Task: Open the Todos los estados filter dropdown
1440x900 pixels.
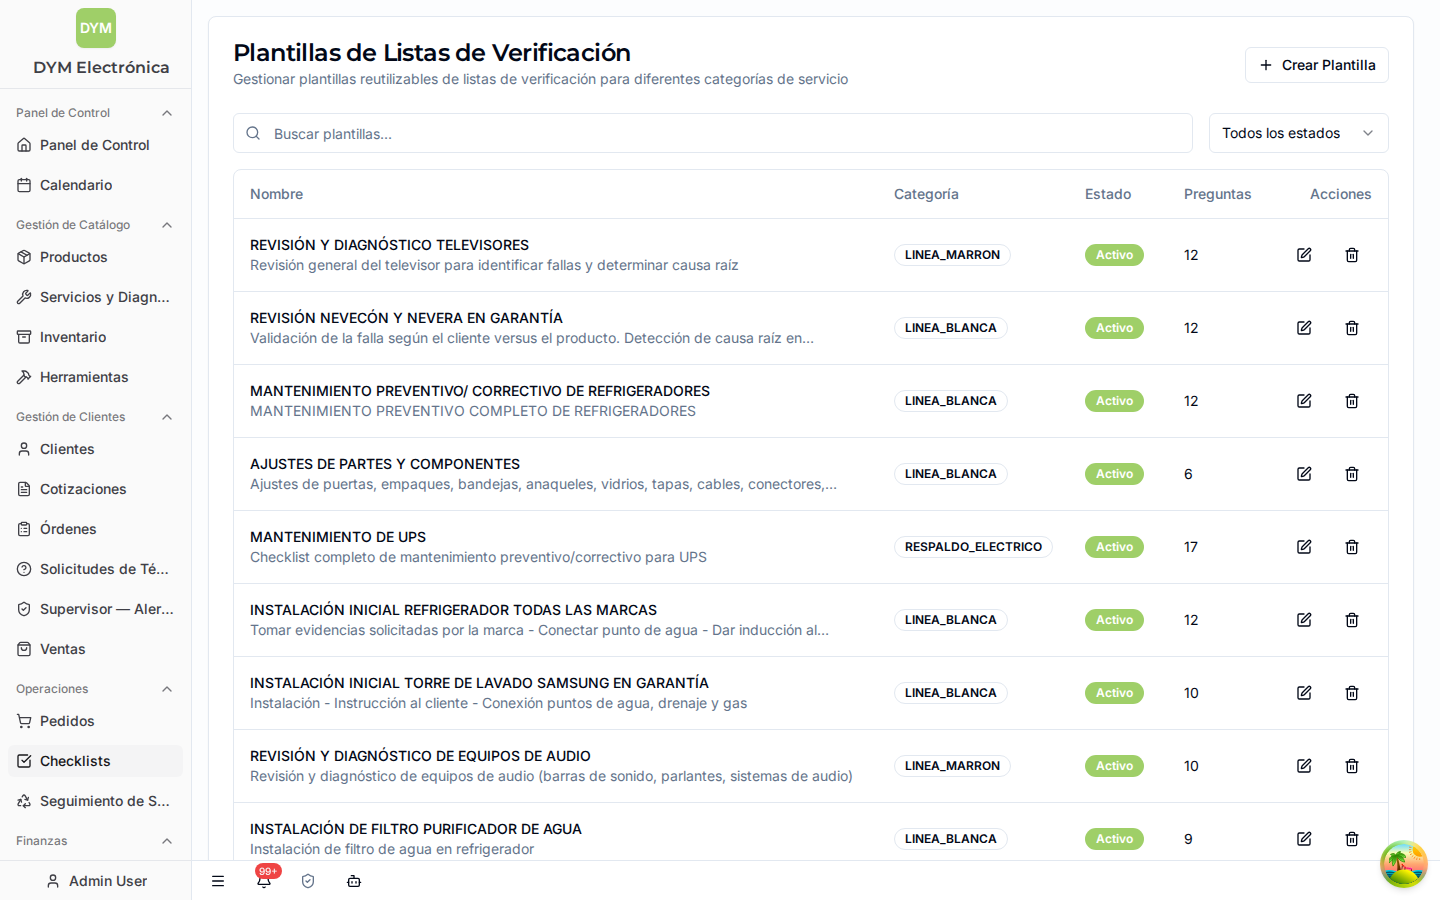Action: [1298, 133]
